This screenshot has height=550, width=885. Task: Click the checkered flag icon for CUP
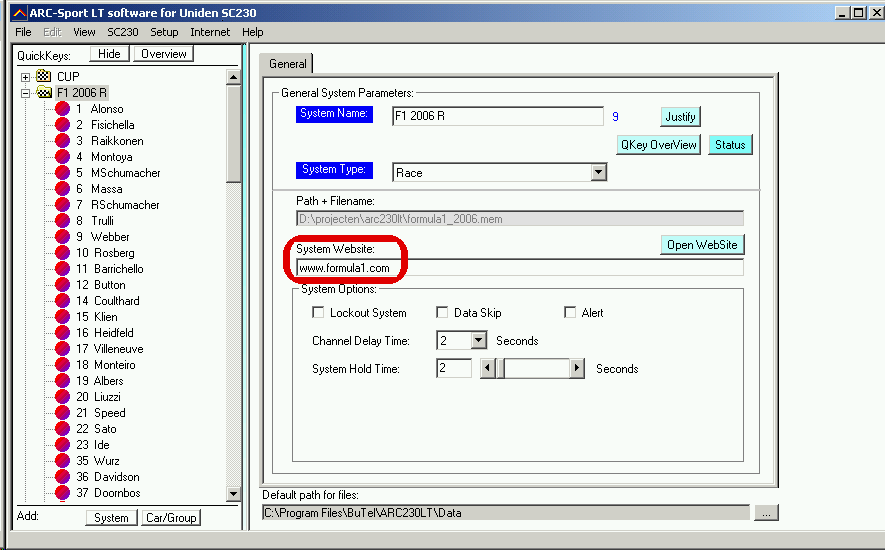tap(43, 76)
